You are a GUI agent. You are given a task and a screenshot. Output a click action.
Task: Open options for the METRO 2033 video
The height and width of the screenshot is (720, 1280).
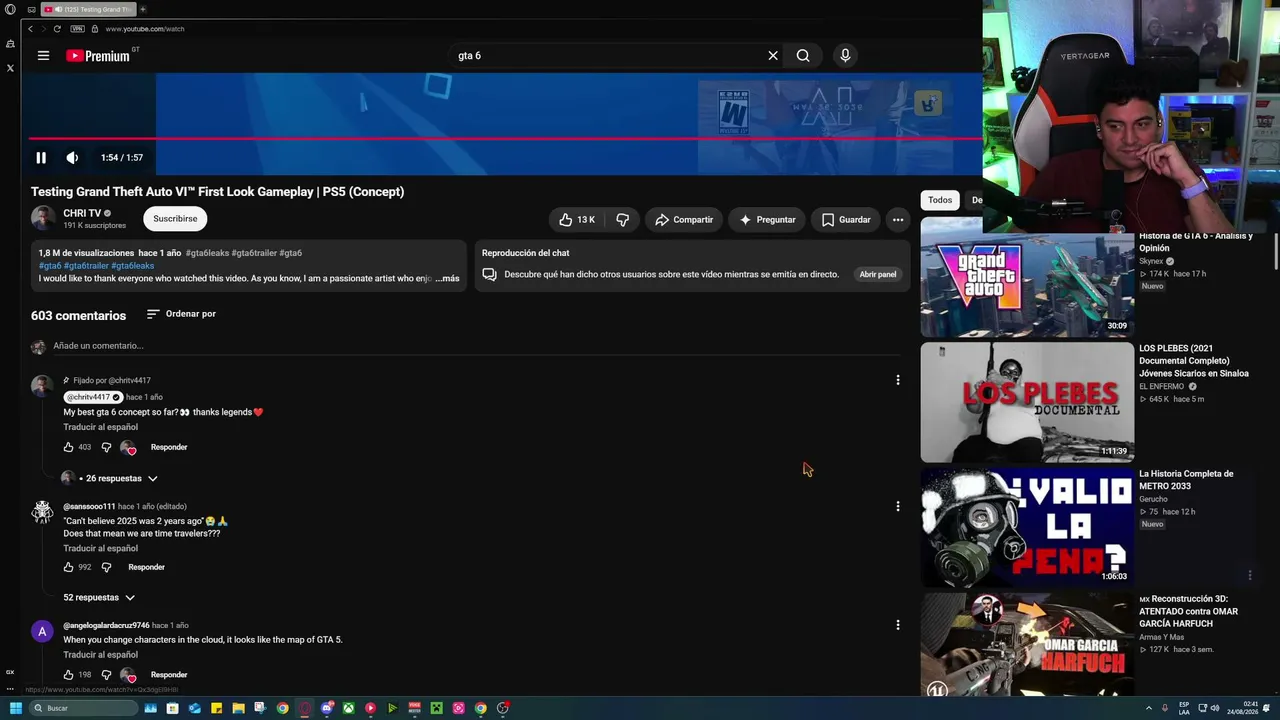1250,575
